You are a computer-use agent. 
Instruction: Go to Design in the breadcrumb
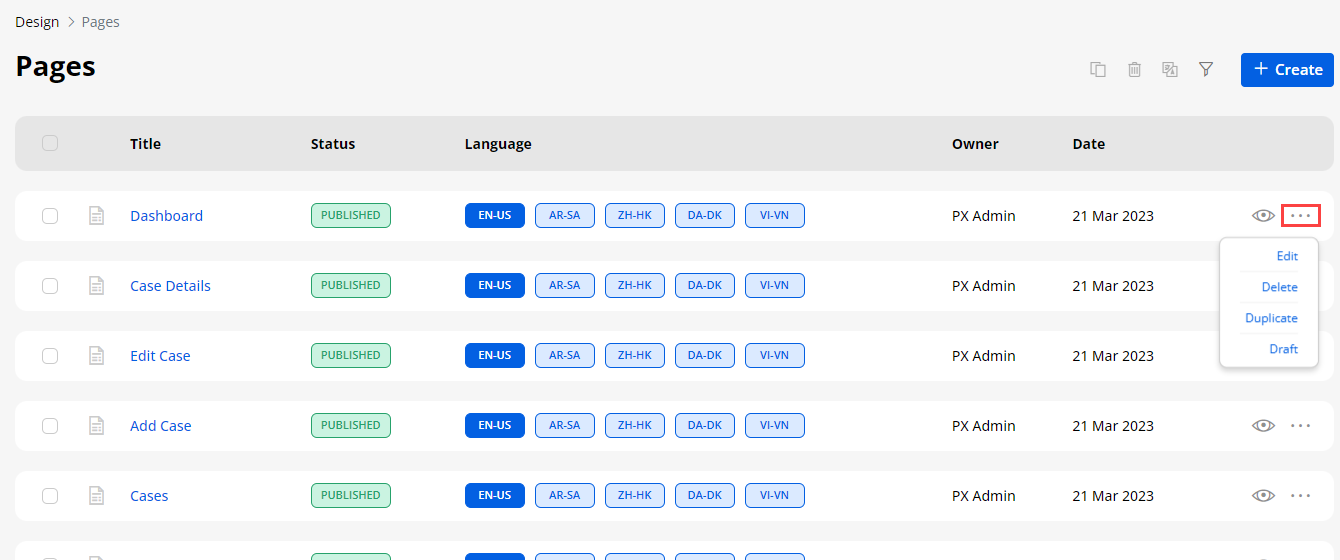coord(37,22)
